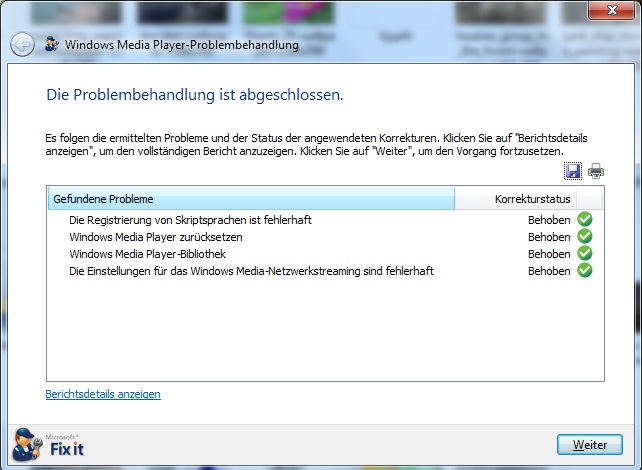Click the print report printer icon
This screenshot has width=642, height=470.
click(x=596, y=171)
